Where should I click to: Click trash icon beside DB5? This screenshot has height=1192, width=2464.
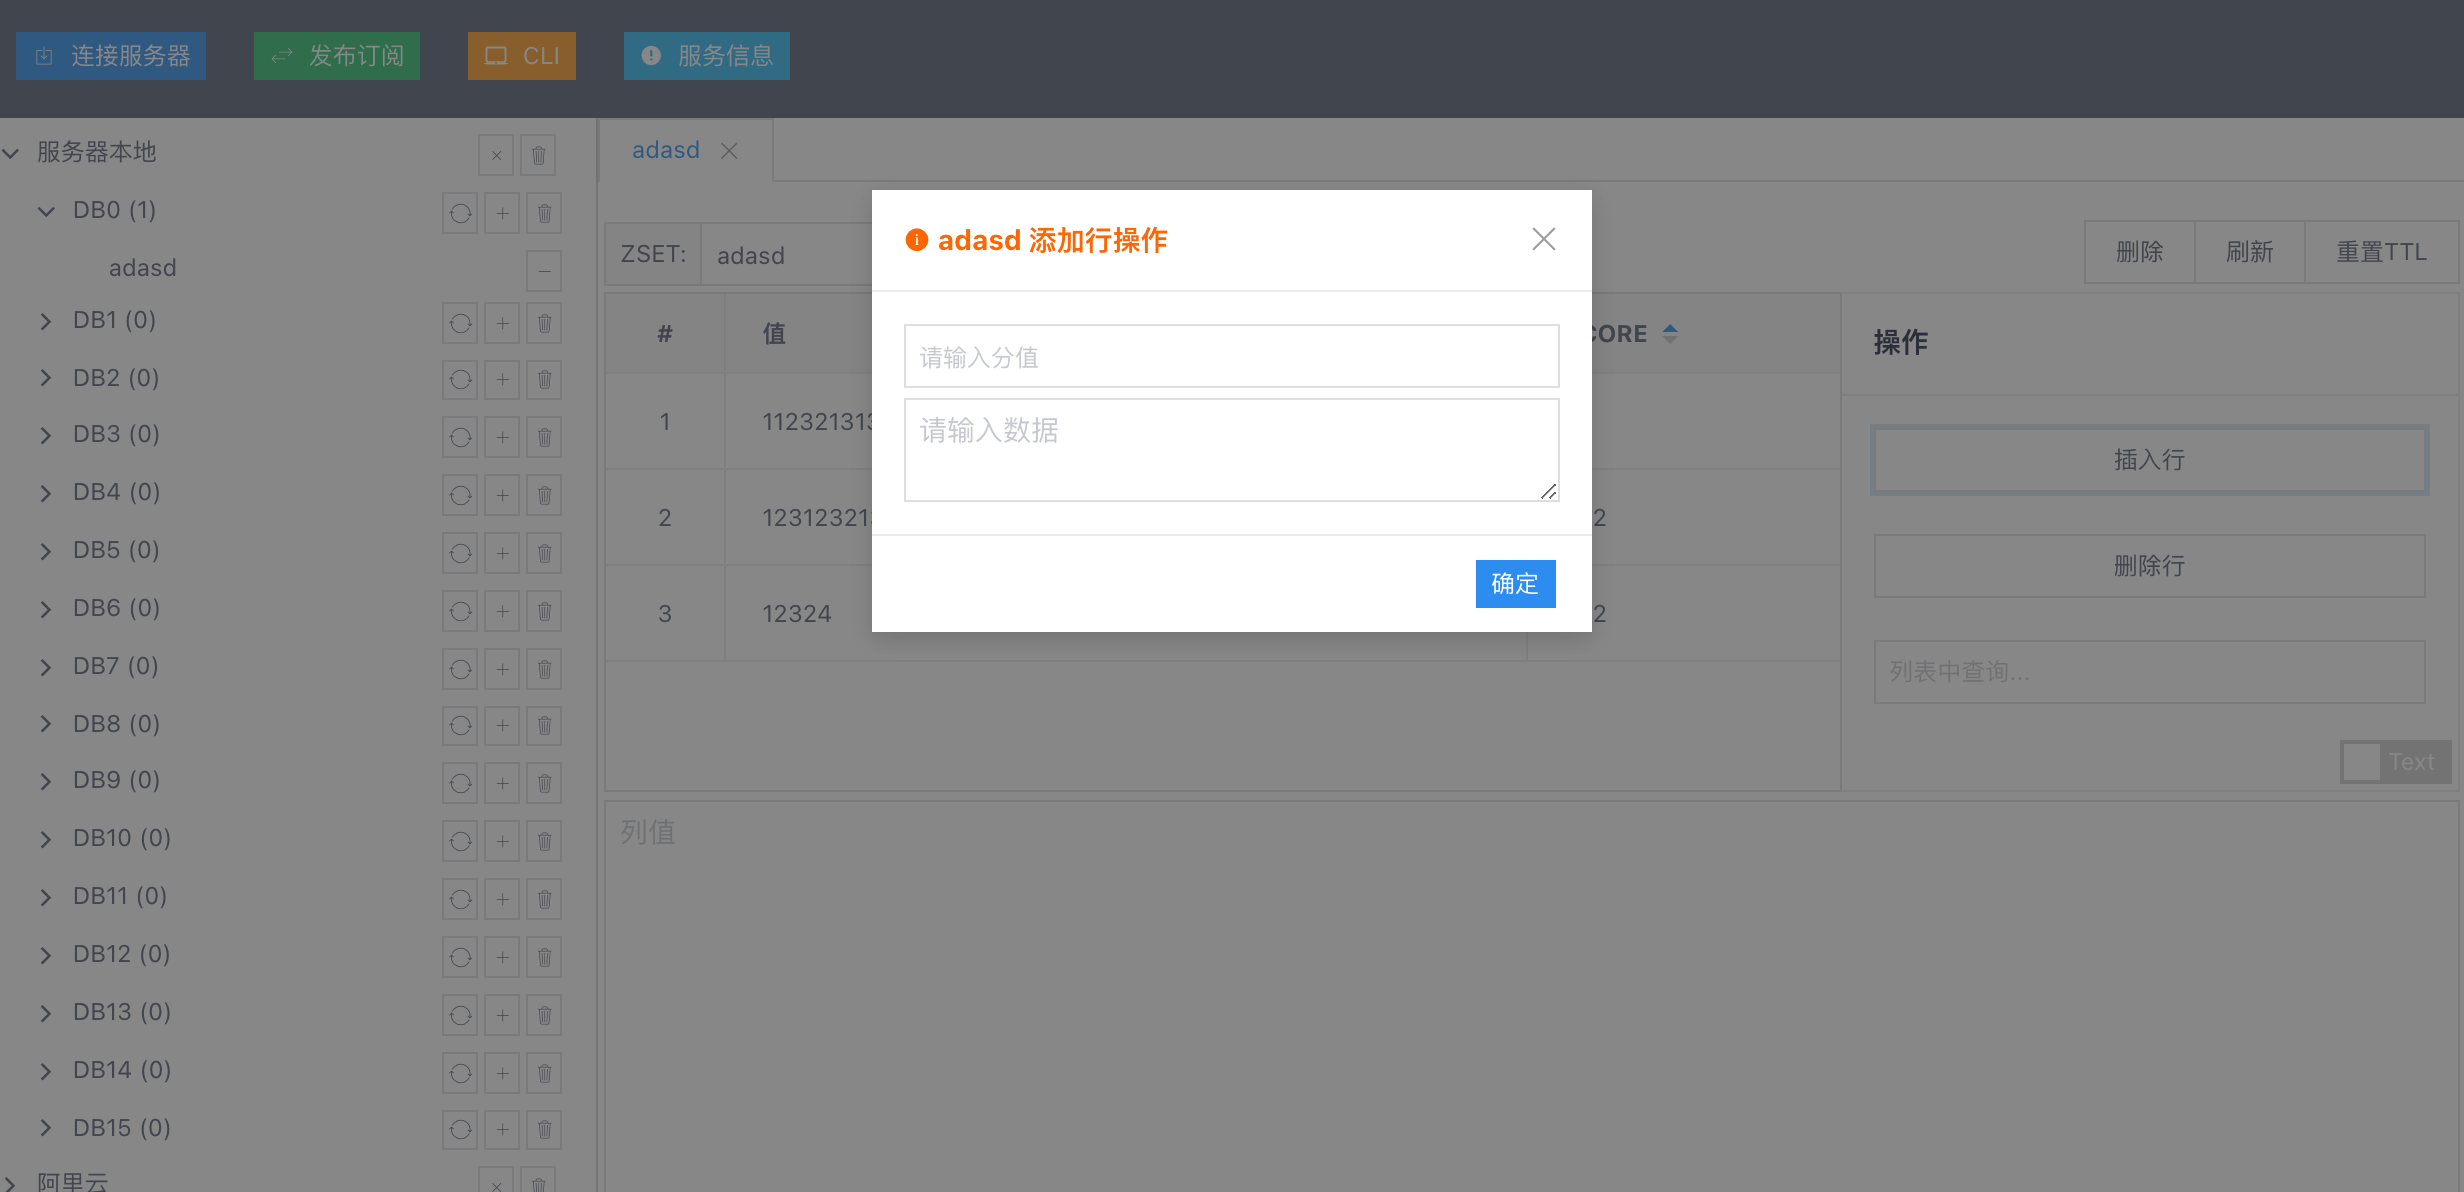click(x=544, y=553)
